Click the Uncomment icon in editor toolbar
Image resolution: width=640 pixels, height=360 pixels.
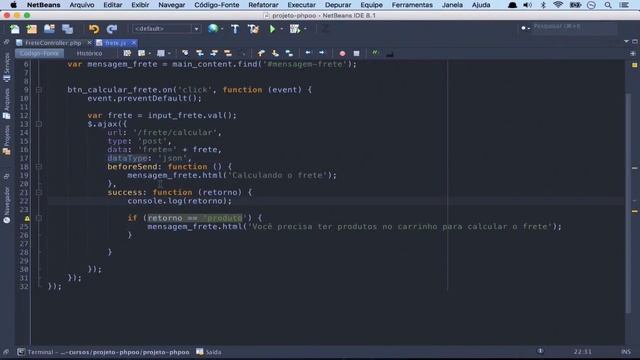(x=390, y=53)
